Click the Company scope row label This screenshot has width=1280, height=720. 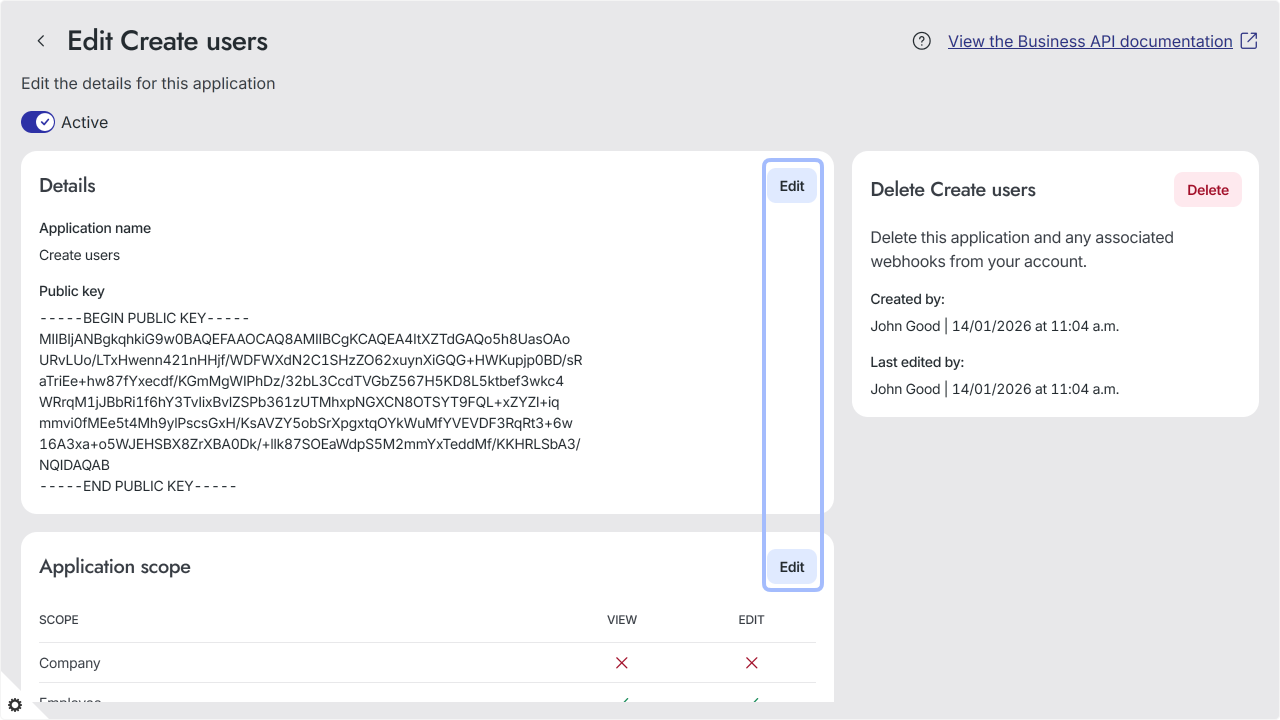point(70,663)
